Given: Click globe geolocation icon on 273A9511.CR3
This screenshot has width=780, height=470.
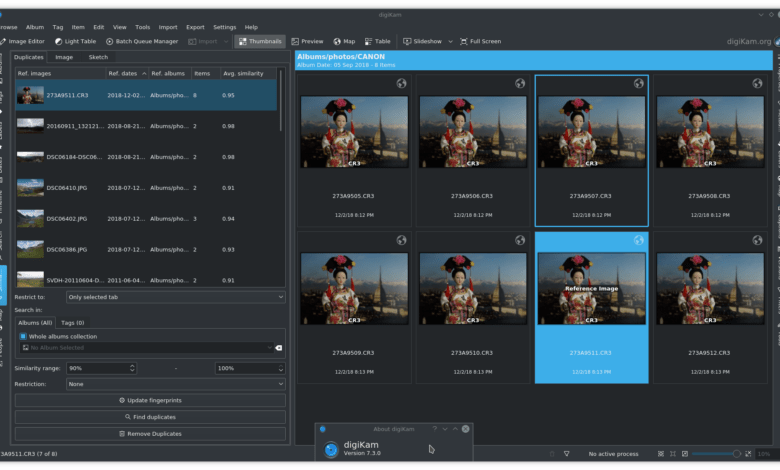Looking at the screenshot, I should (638, 240).
